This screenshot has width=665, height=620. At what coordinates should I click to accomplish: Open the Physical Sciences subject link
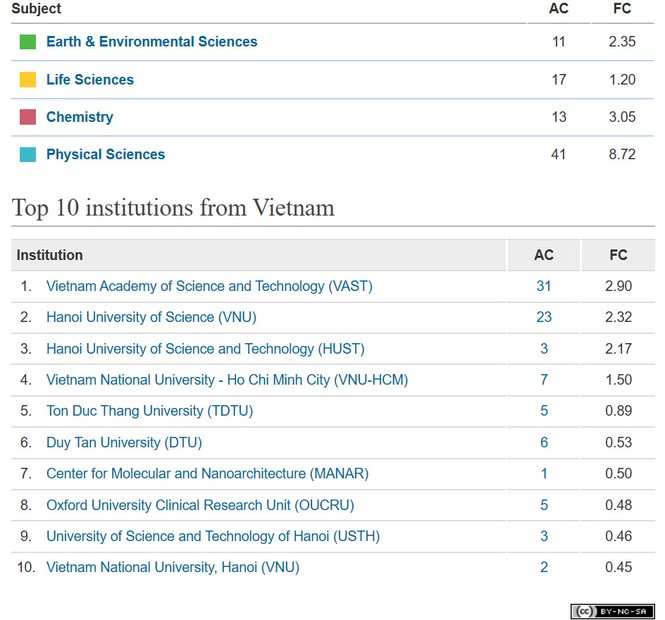pos(106,154)
